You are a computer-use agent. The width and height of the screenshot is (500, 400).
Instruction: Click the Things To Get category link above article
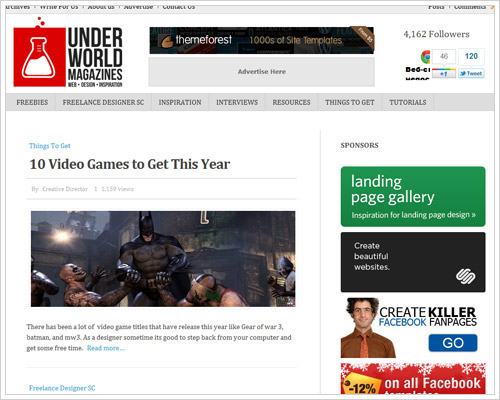(50, 146)
